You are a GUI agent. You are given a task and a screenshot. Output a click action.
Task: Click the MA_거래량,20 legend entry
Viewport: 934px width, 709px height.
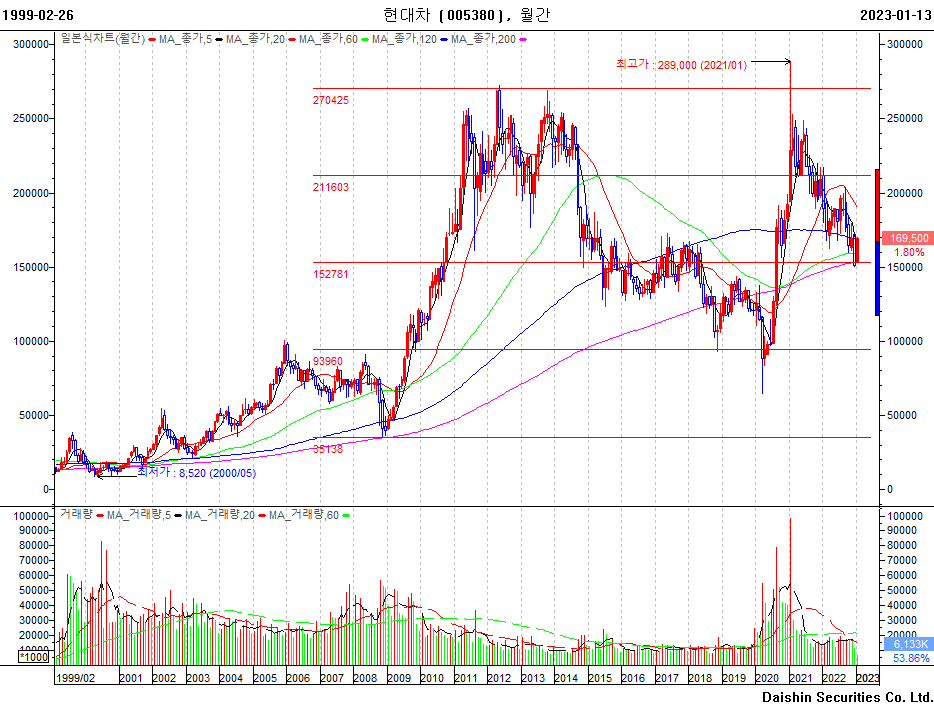click(x=220, y=515)
